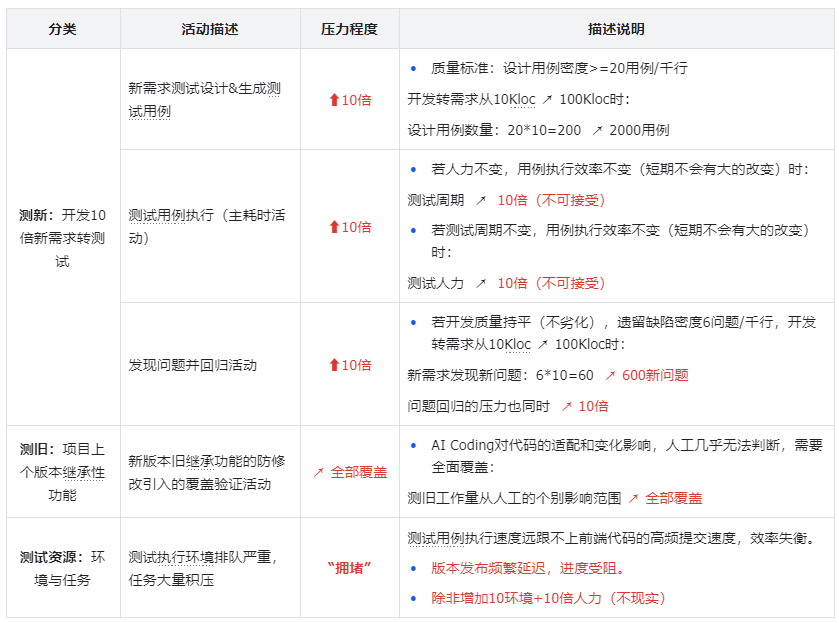Click the blue bullet before 质量标准
The image size is (839, 623).
coord(413,69)
